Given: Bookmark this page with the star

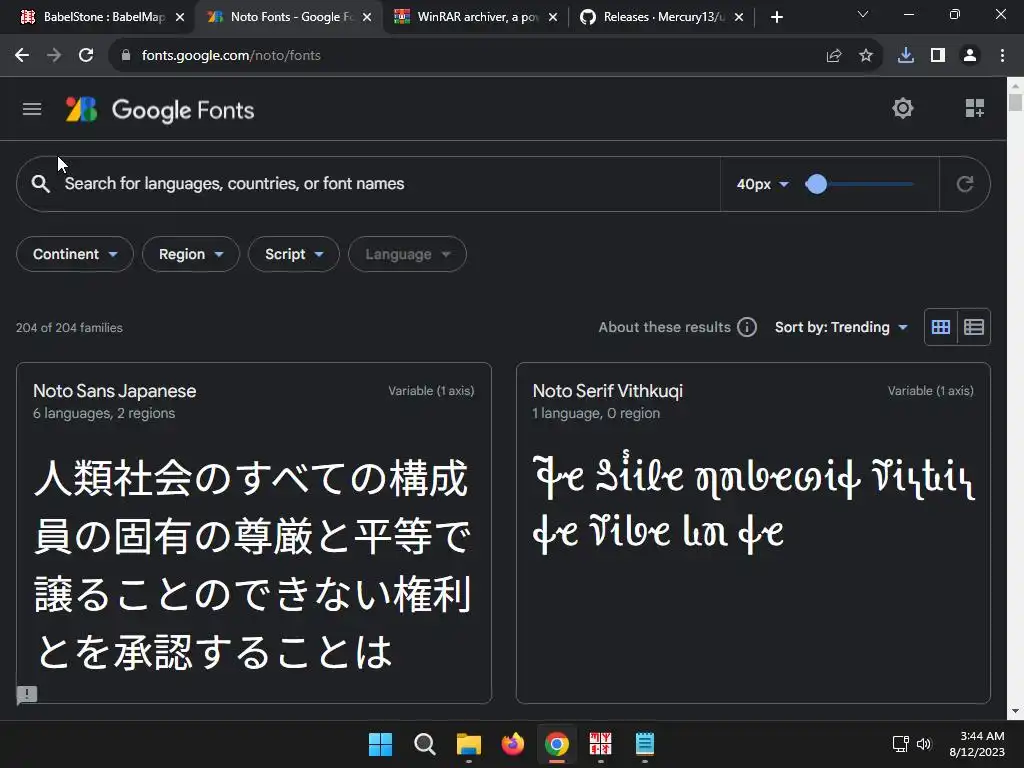Looking at the screenshot, I should pyautogui.click(x=866, y=56).
